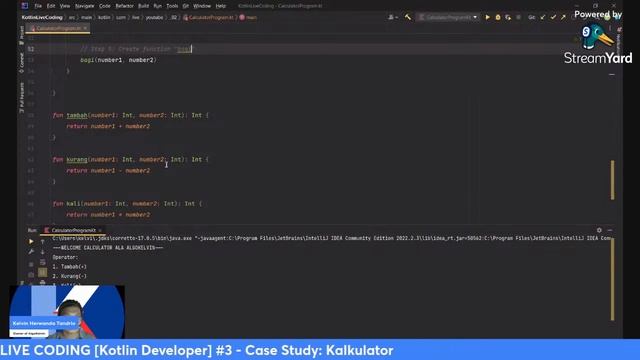Click the presenter webcam thumbnail
Image resolution: width=640 pixels, height=360 pixels.
pyautogui.click(x=67, y=312)
